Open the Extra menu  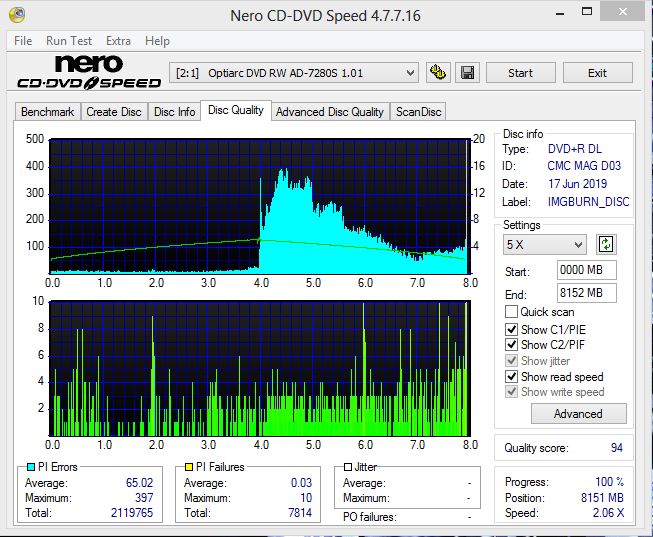coord(118,41)
